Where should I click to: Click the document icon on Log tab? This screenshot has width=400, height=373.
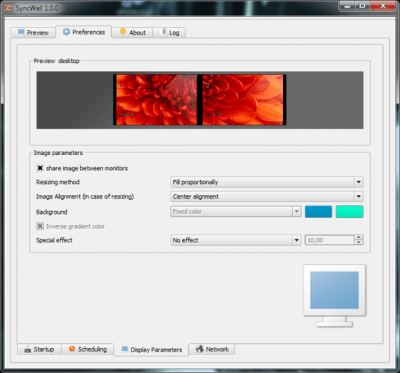pyautogui.click(x=164, y=32)
